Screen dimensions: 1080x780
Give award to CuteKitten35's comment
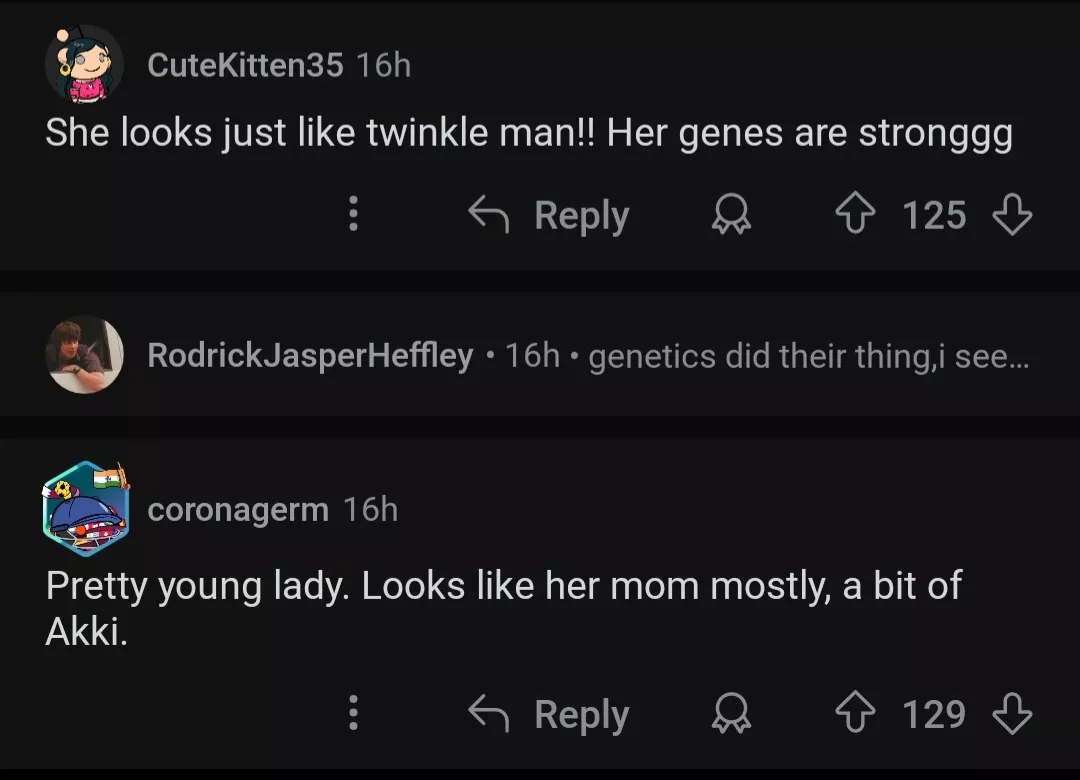tap(730, 216)
